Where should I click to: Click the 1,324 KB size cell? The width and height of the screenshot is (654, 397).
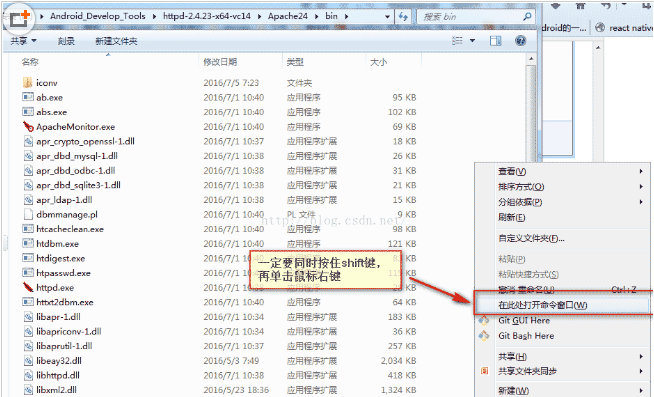[x=399, y=390]
